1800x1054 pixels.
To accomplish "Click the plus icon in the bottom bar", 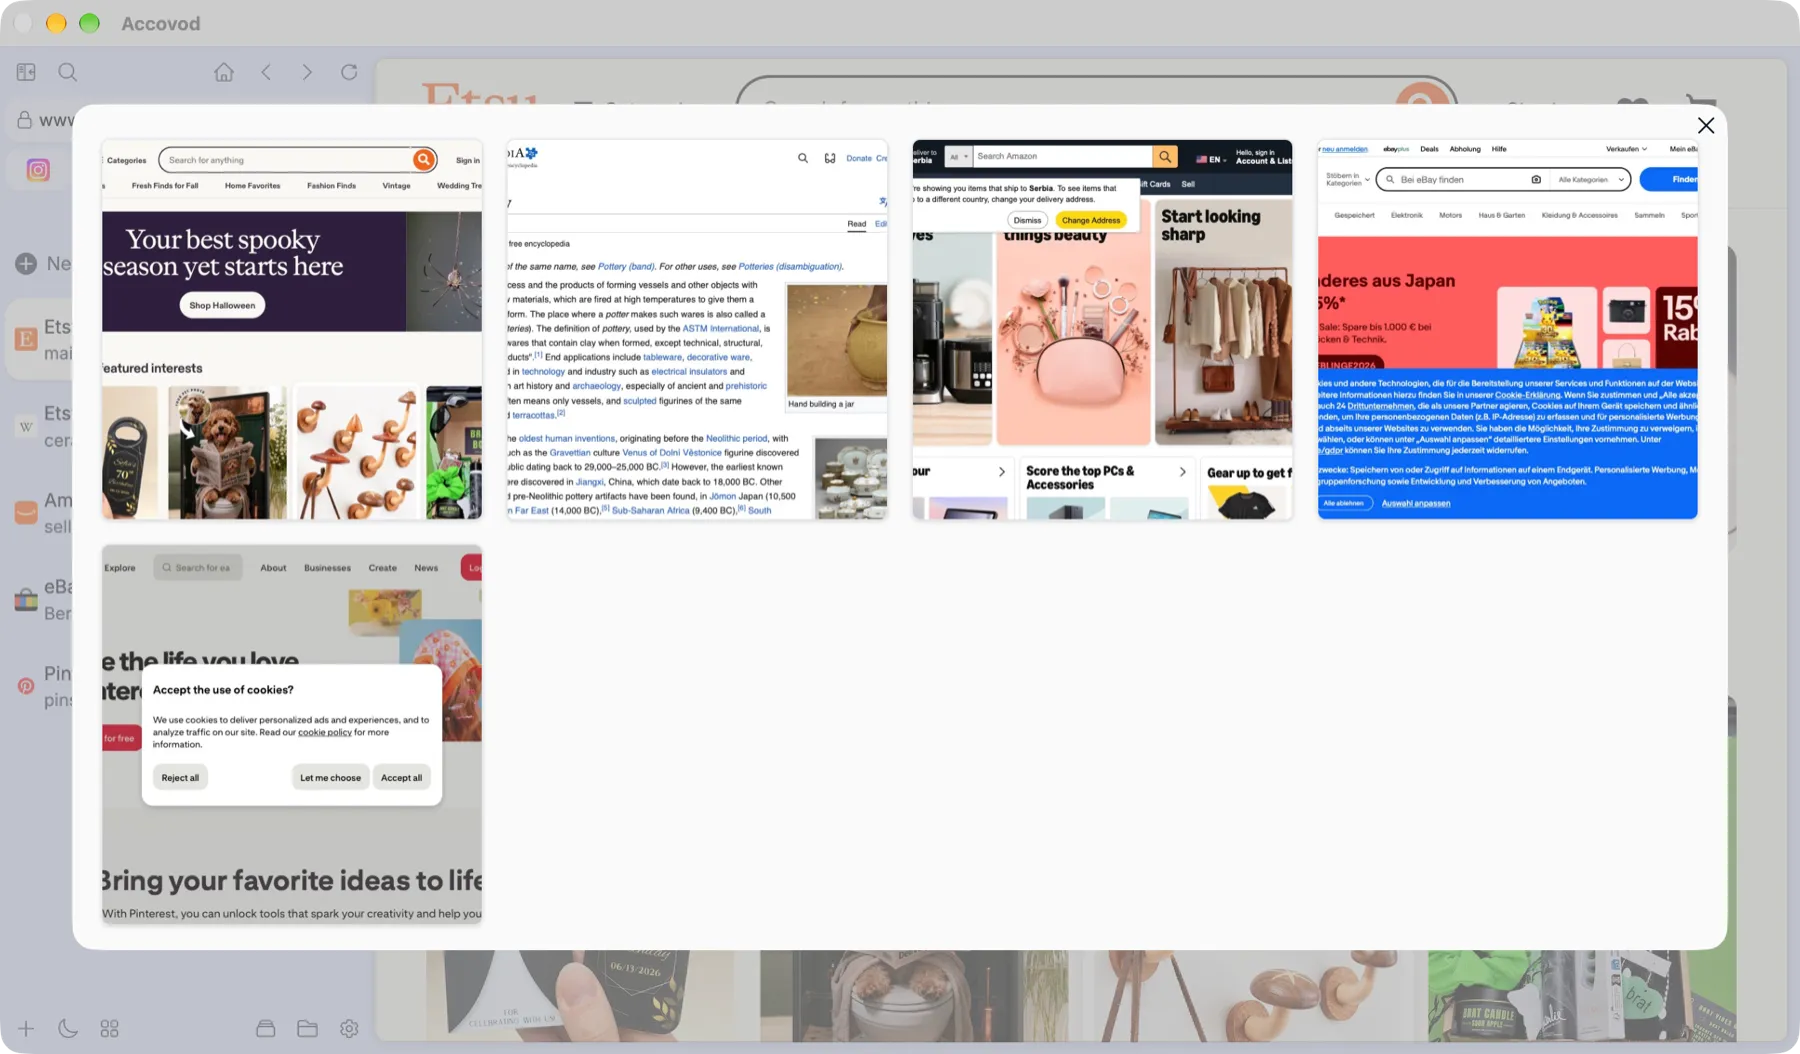I will click(x=26, y=1028).
